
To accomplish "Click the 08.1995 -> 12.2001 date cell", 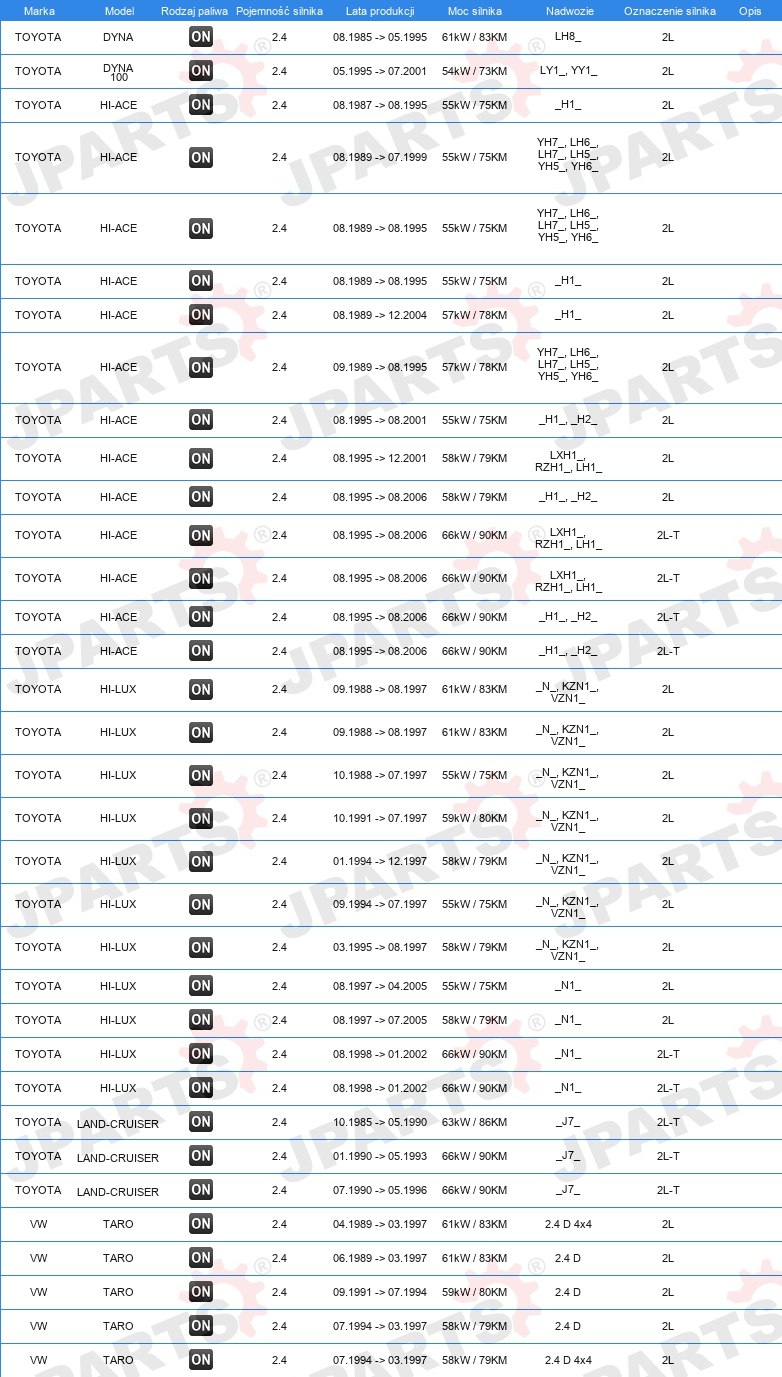I will click(380, 459).
